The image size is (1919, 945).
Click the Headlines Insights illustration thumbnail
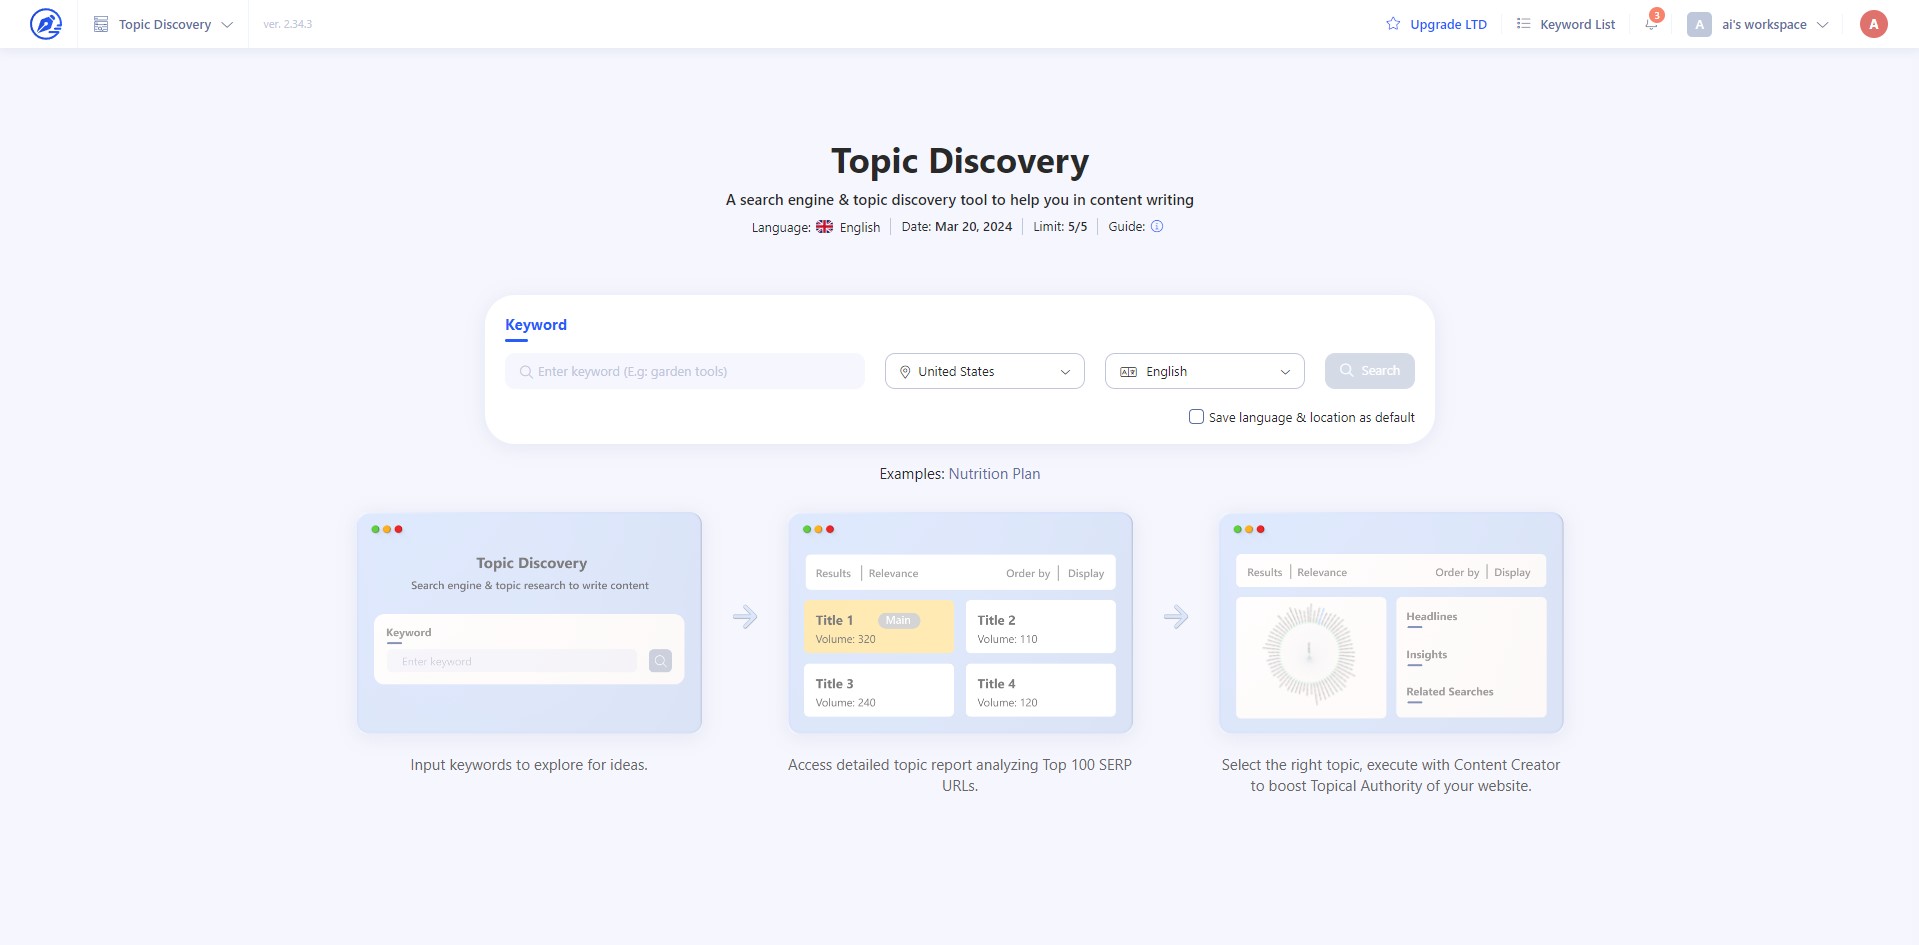[1391, 623]
